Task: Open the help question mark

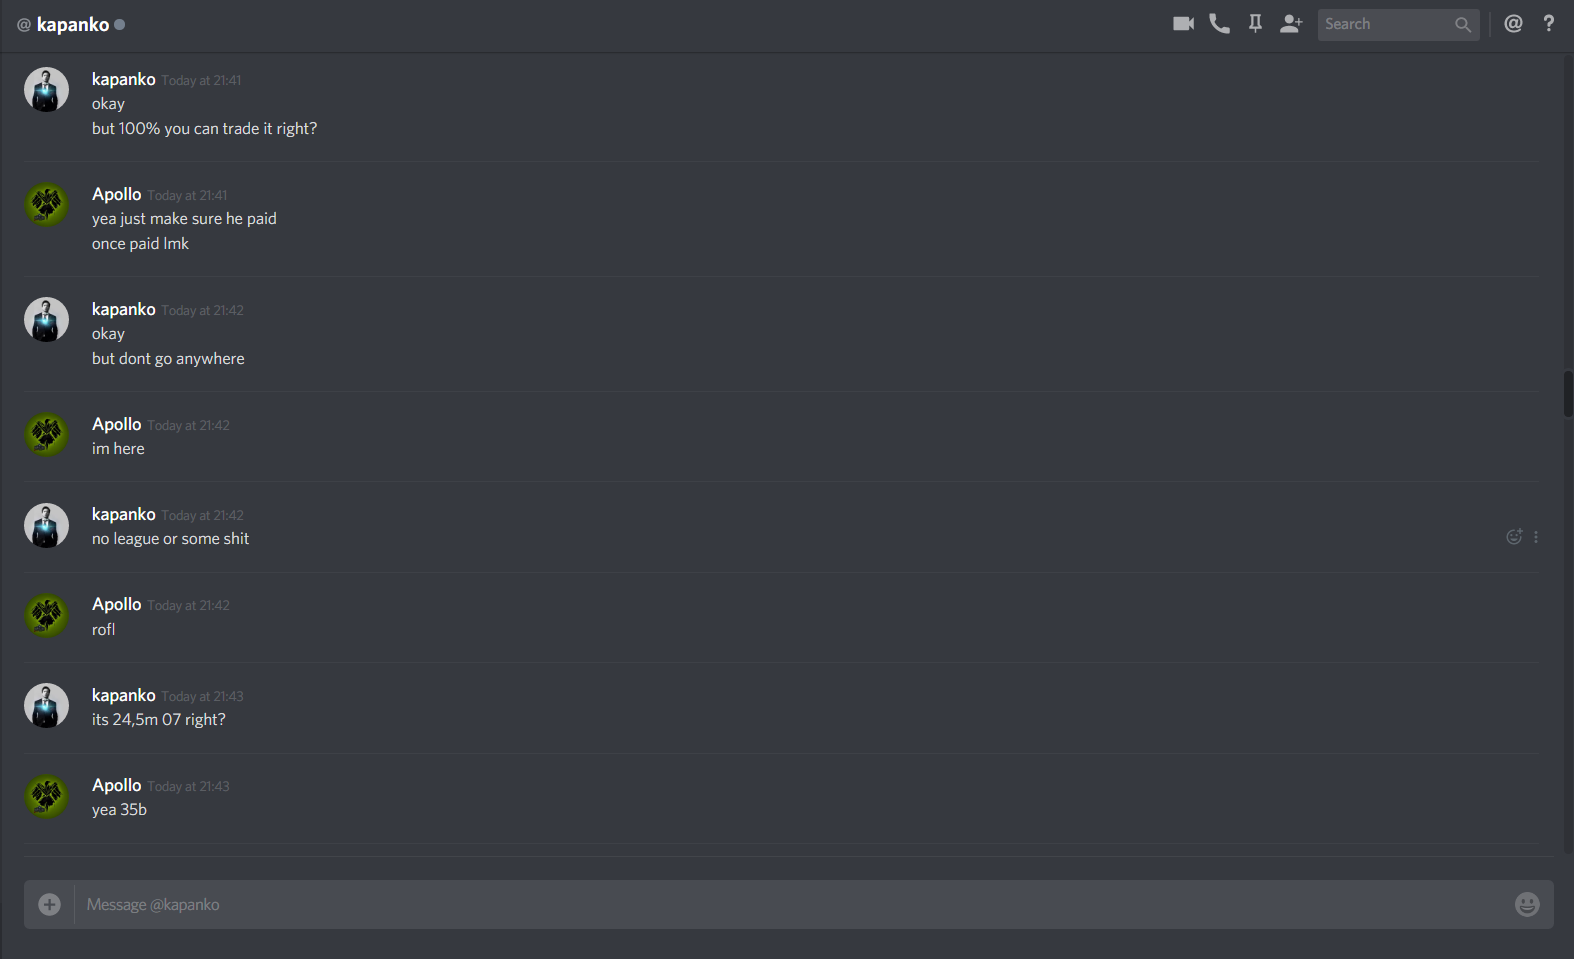Action: (x=1549, y=24)
